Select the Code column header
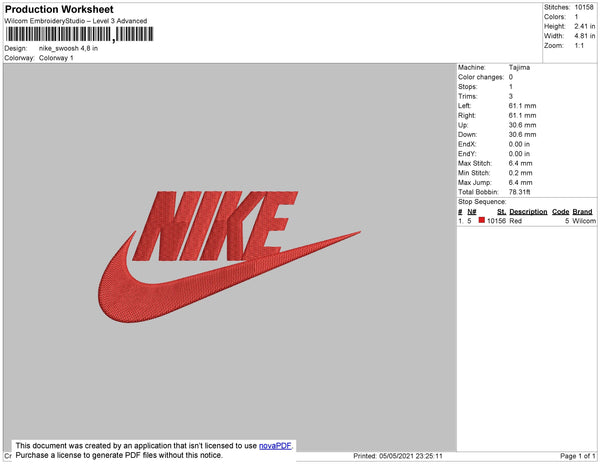Screen dimensions: 600x464 click(x=560, y=212)
